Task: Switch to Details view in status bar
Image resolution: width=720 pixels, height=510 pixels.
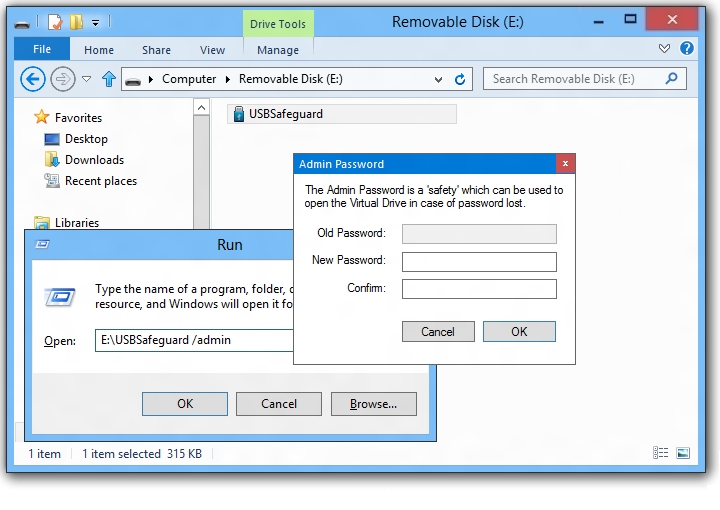Action: (661, 453)
